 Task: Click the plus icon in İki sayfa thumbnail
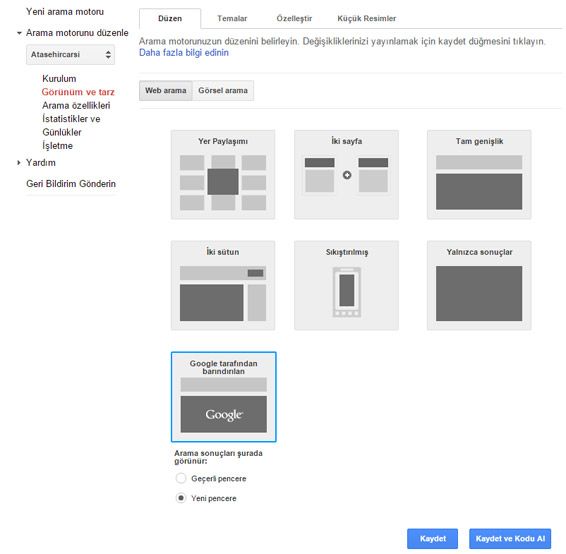pyautogui.click(x=347, y=175)
